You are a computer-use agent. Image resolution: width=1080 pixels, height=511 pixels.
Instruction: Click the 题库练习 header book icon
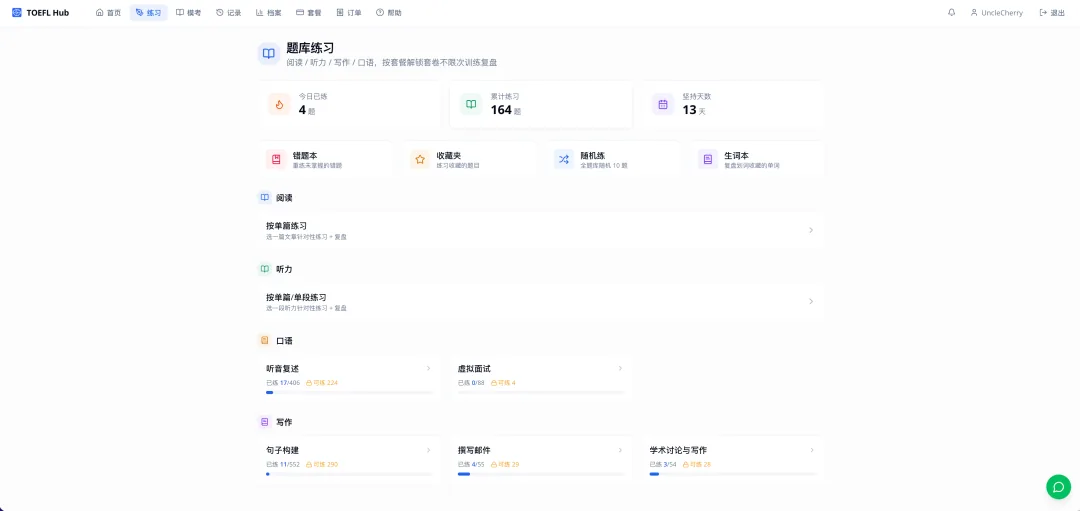[x=269, y=54]
